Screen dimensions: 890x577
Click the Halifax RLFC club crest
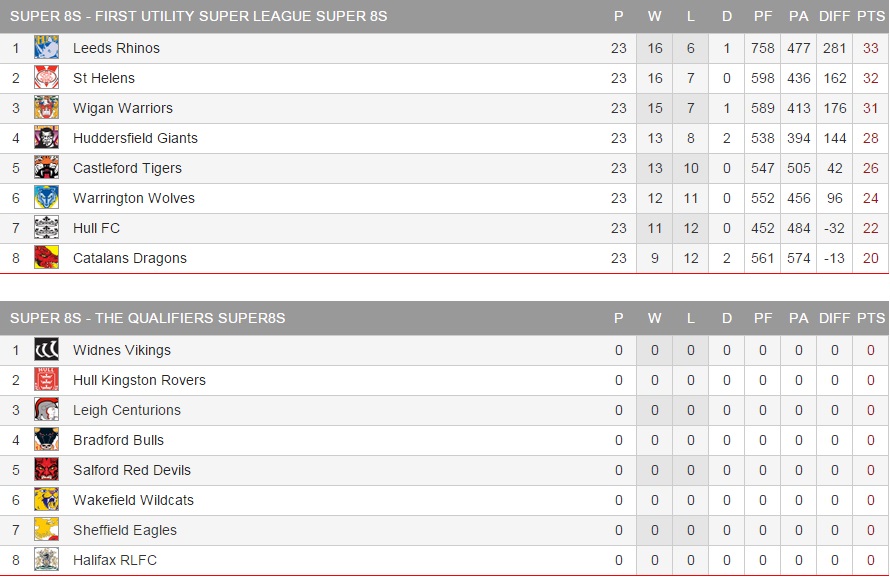[x=46, y=560]
